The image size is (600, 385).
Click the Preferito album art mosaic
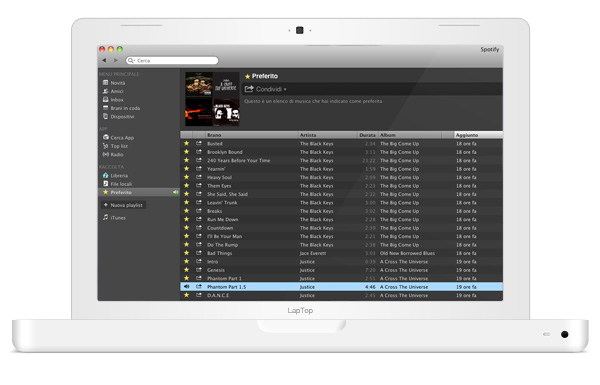click(x=212, y=99)
